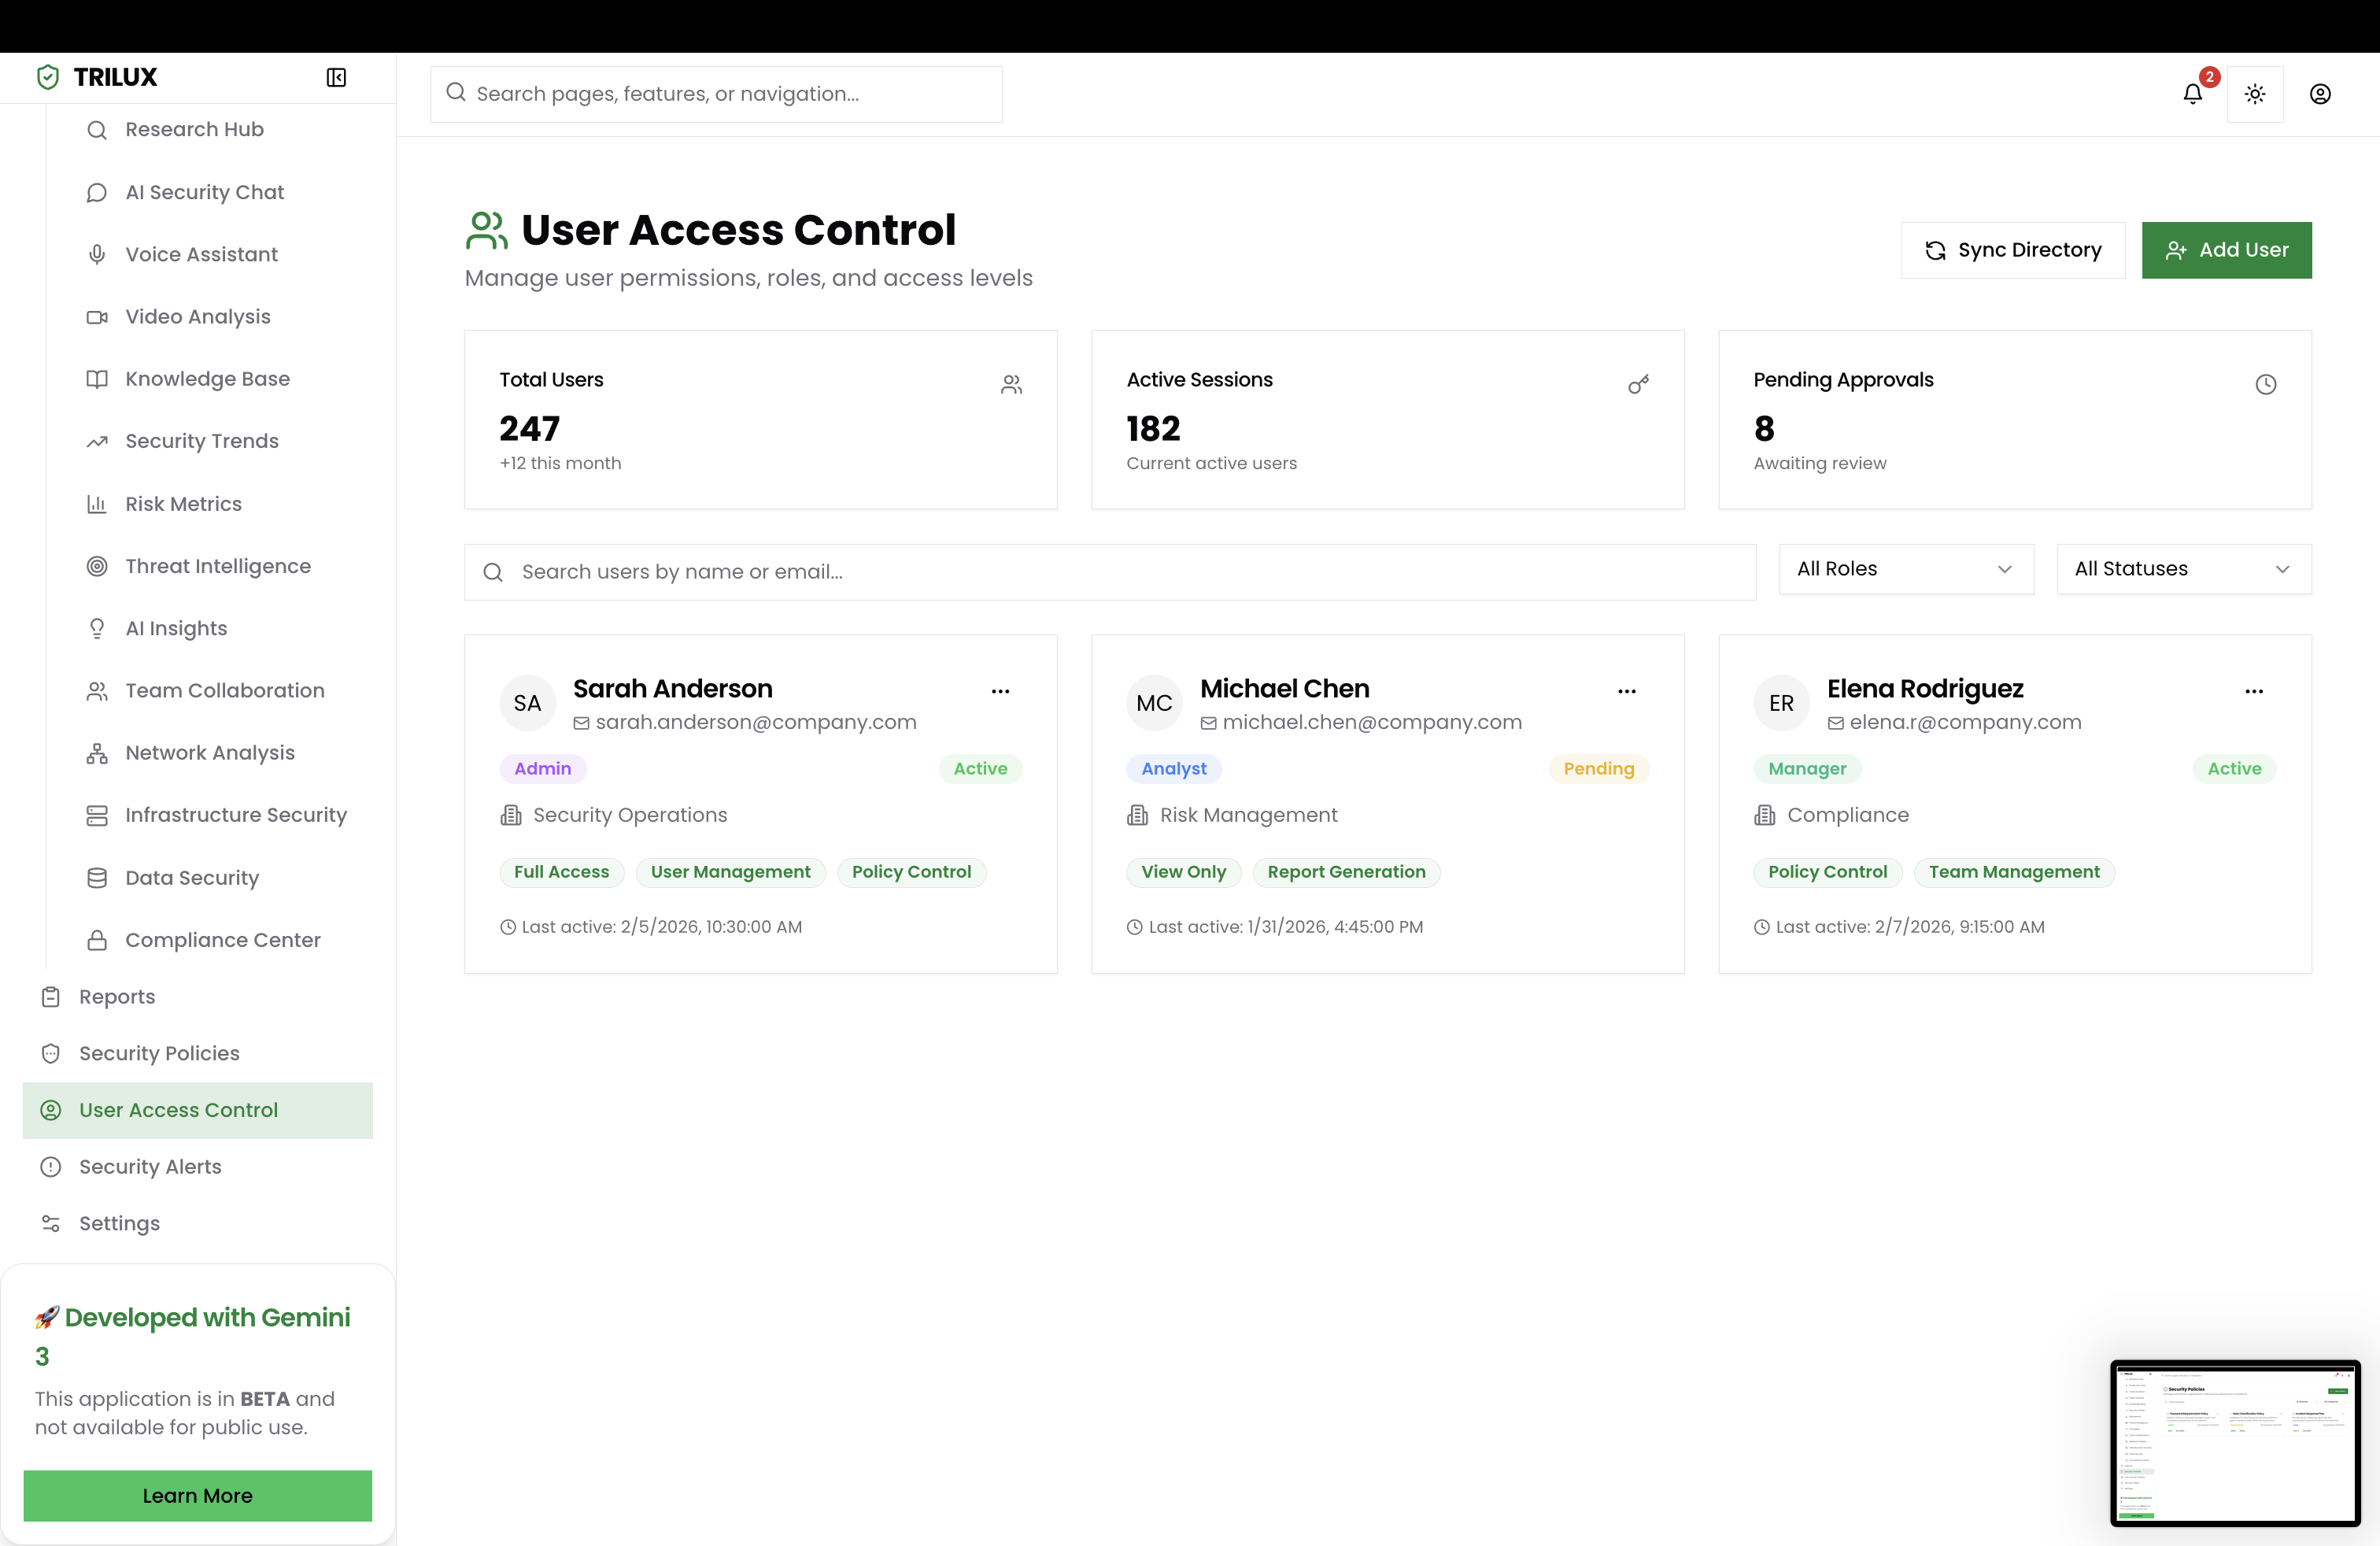Open Elena Rodriguez's more options
This screenshot has height=1546, width=2380.
[2254, 691]
